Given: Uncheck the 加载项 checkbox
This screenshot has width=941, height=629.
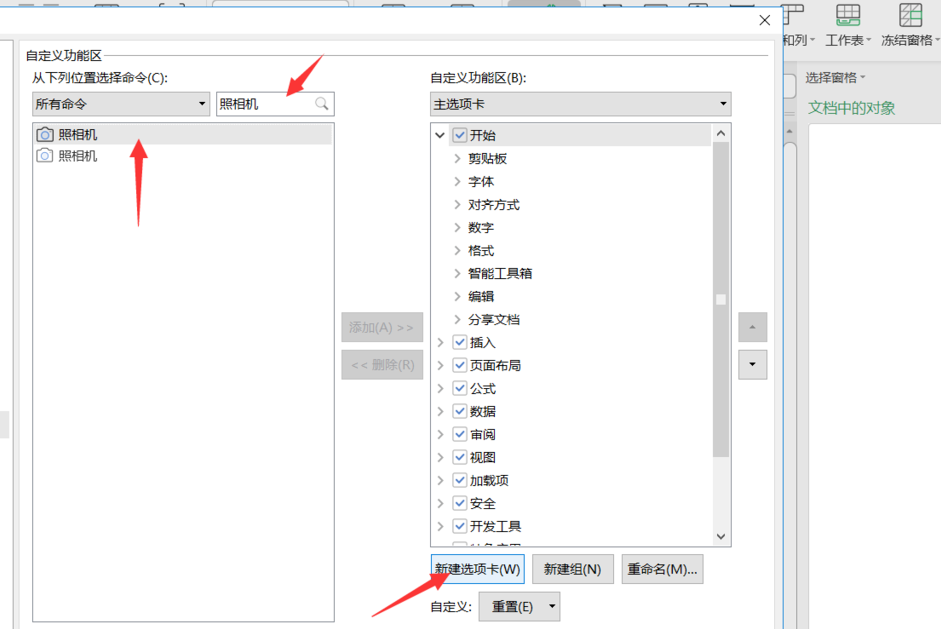Looking at the screenshot, I should [x=459, y=479].
